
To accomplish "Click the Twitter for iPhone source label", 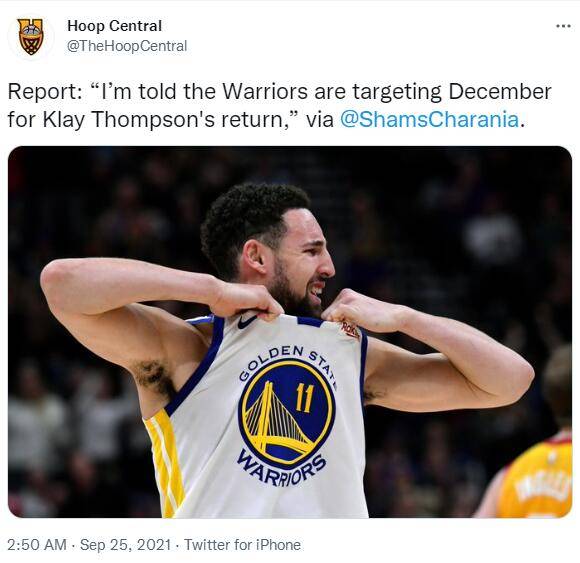I will pos(242,545).
